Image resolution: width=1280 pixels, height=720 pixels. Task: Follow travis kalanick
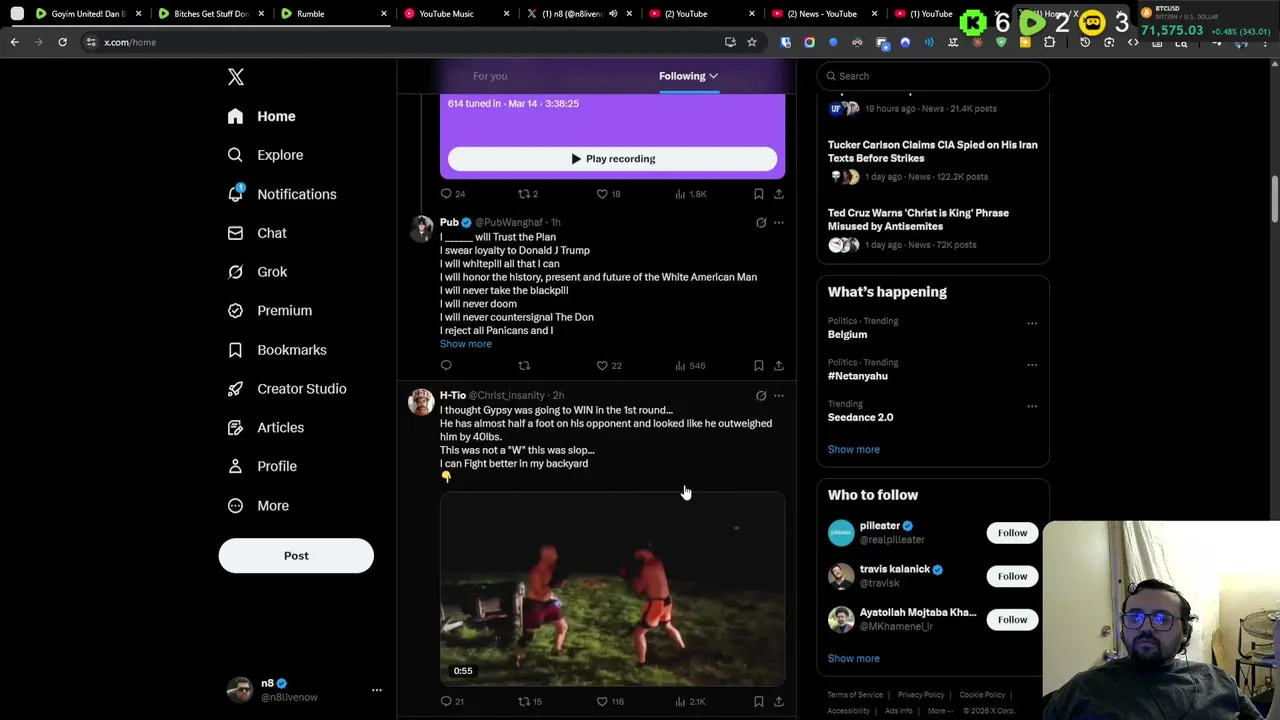click(x=1012, y=576)
